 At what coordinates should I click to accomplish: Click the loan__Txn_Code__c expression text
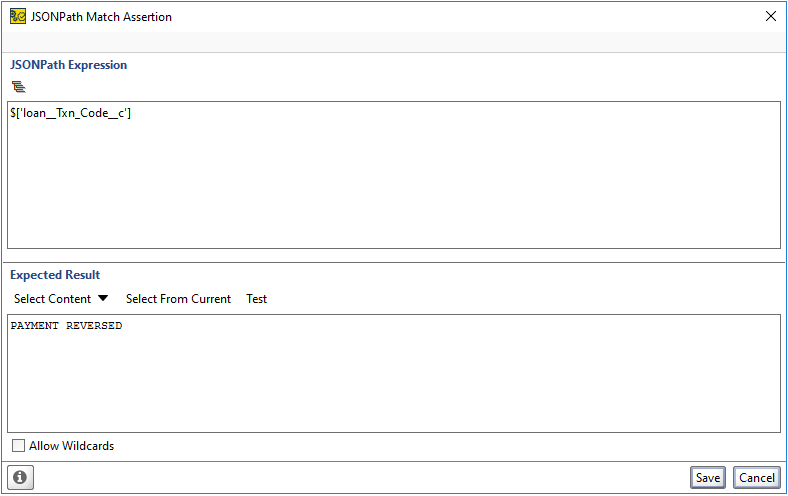click(70, 113)
